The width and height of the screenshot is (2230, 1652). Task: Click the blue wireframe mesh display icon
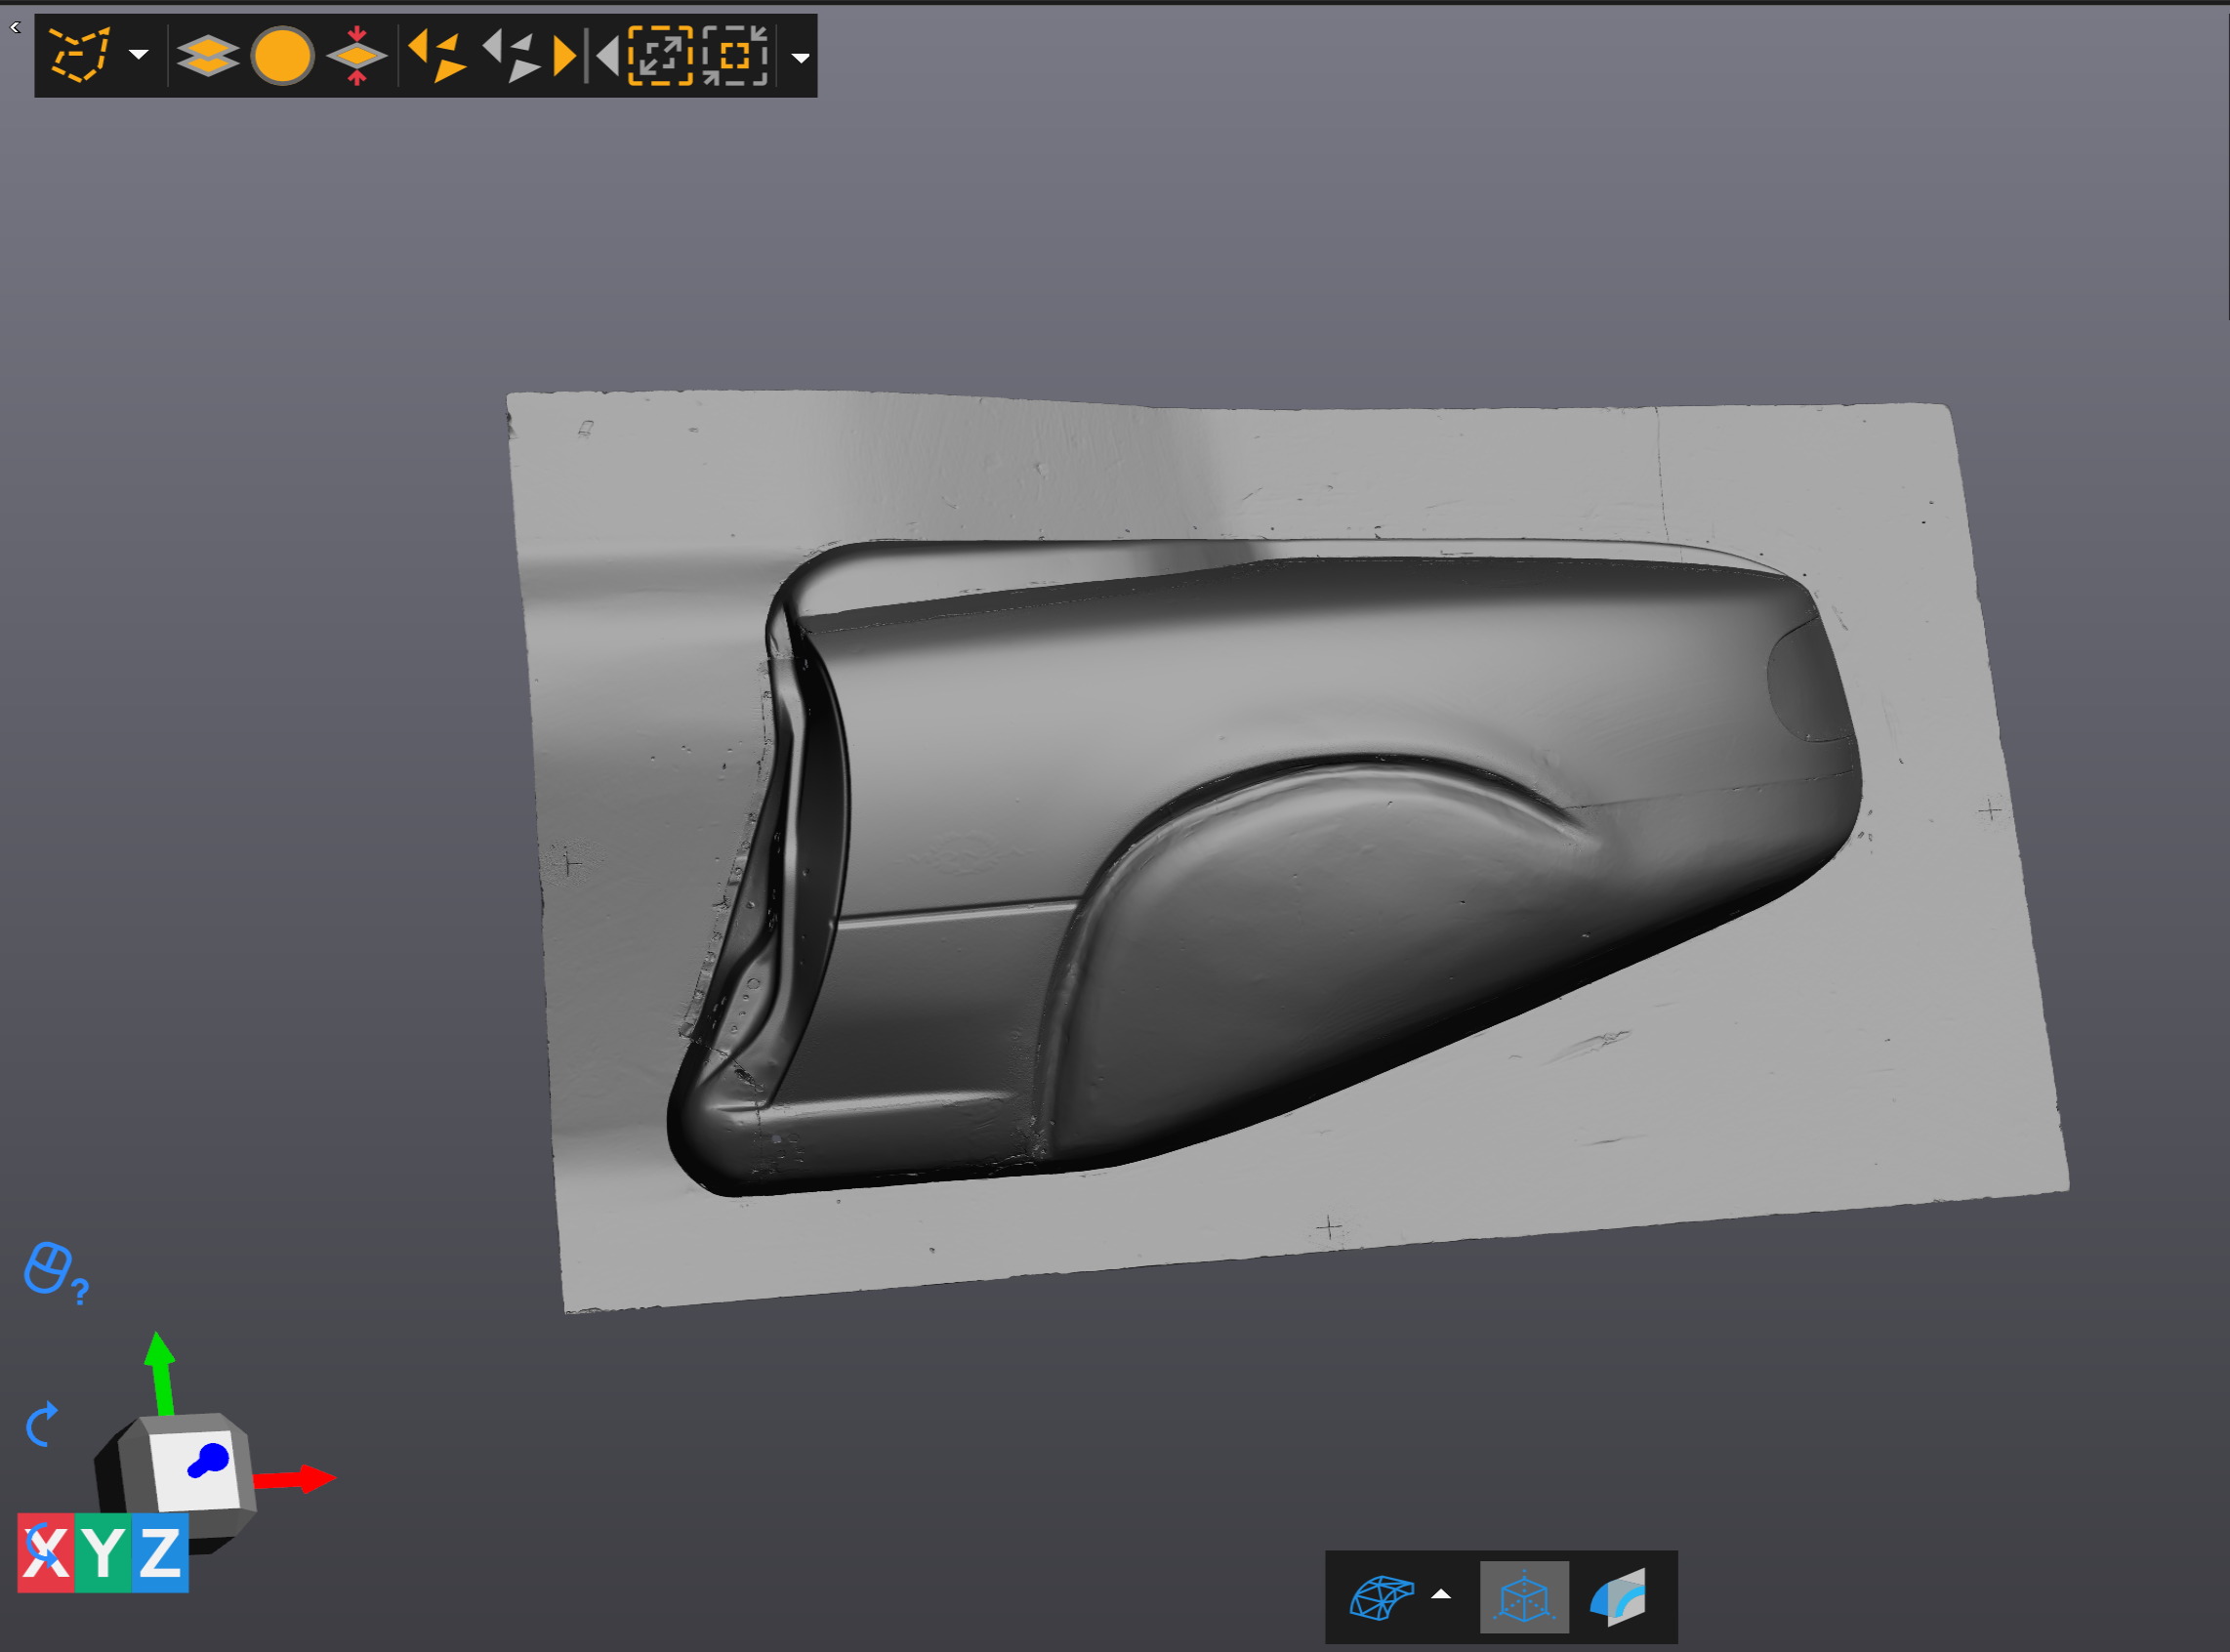(1381, 1597)
